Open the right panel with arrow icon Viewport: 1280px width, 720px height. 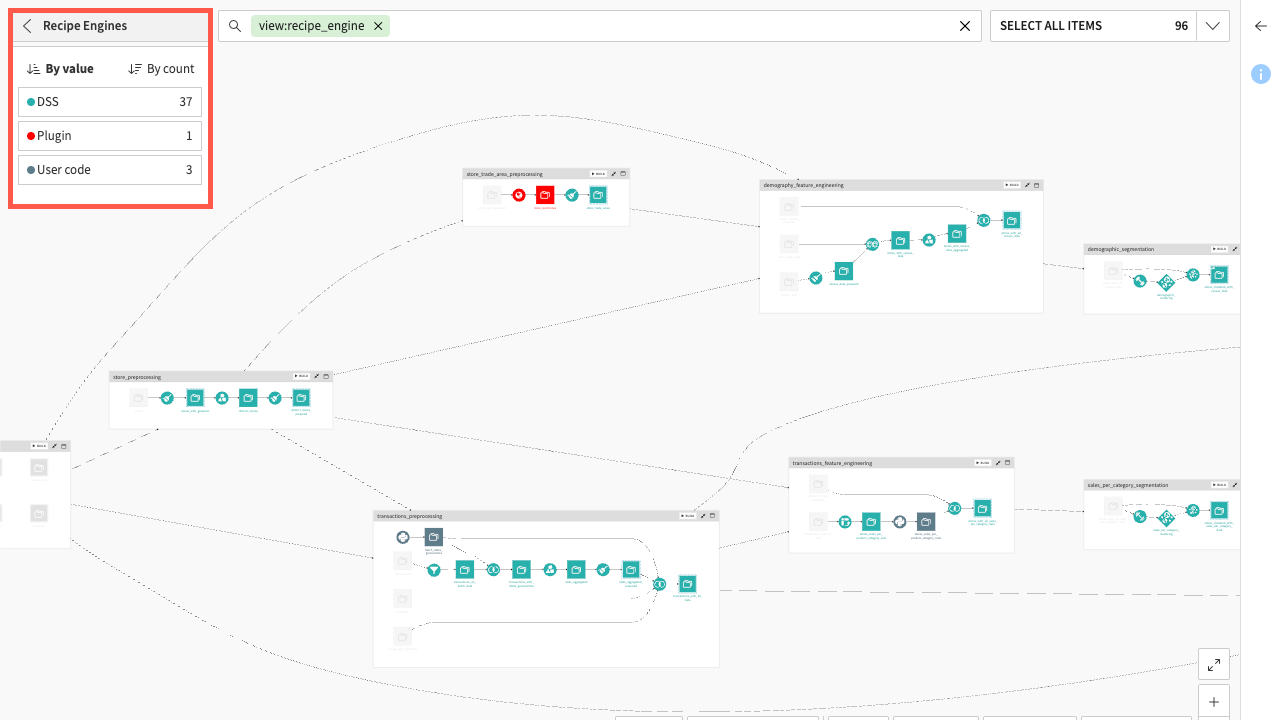(1261, 27)
